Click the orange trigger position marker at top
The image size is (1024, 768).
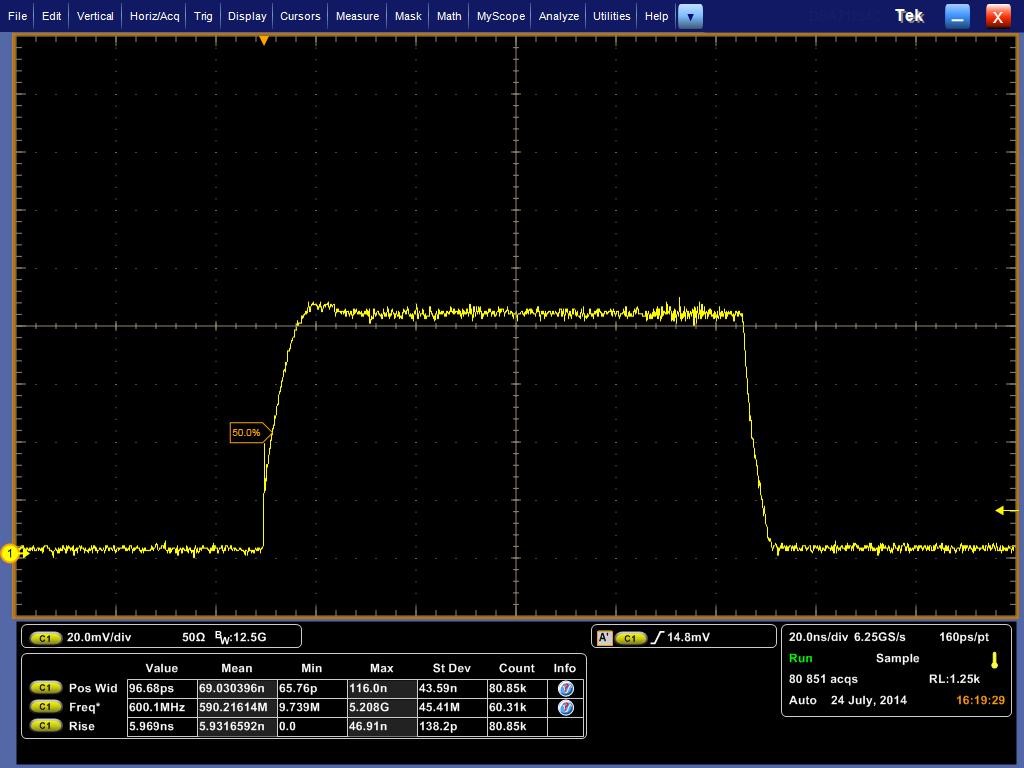(x=264, y=40)
